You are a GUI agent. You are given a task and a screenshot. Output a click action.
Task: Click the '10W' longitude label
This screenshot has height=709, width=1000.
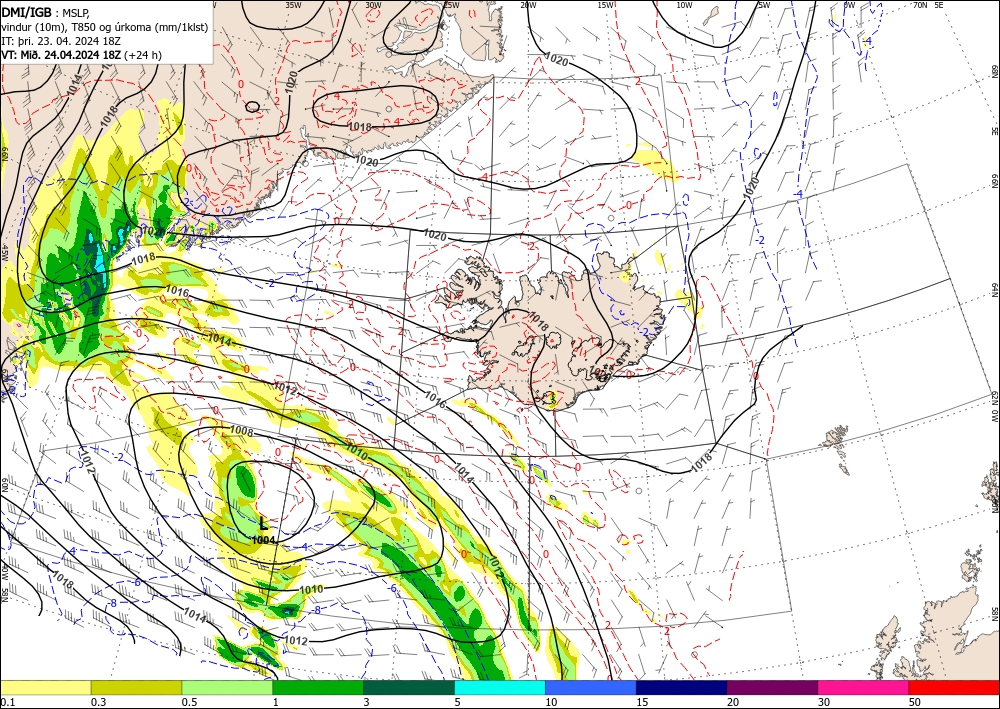click(684, 5)
